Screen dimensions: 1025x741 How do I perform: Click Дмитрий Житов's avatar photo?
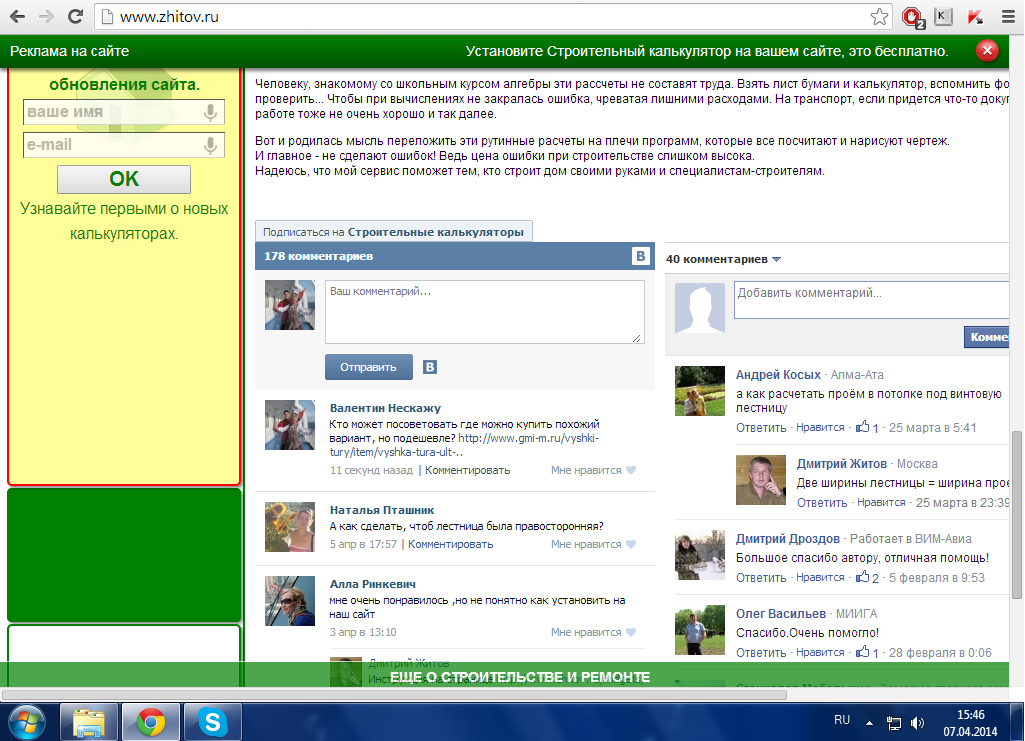tap(761, 480)
